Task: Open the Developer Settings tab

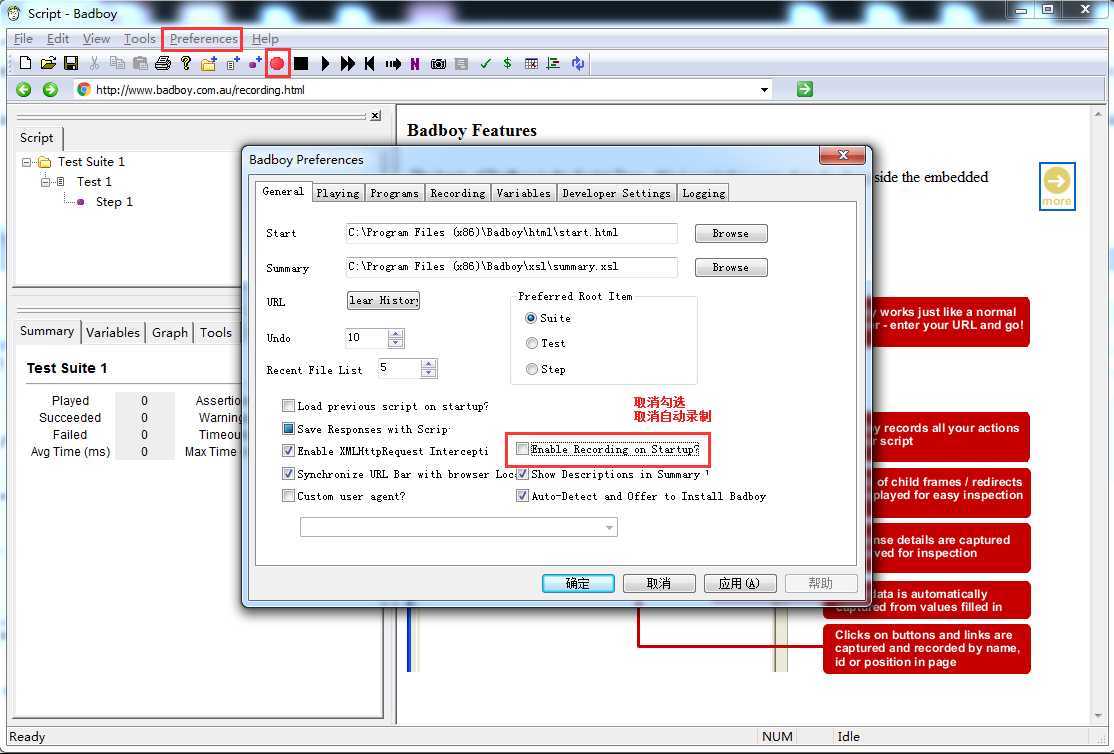Action: pyautogui.click(x=616, y=193)
